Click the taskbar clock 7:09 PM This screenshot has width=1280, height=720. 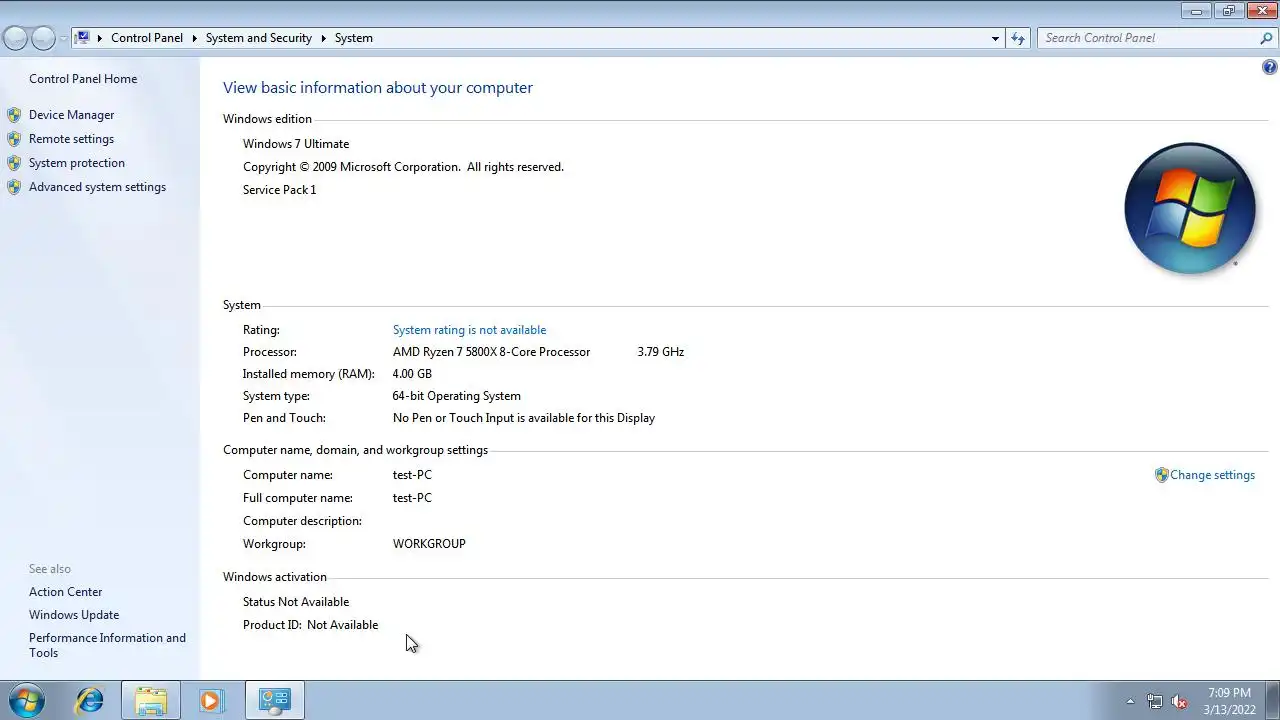(x=1229, y=693)
